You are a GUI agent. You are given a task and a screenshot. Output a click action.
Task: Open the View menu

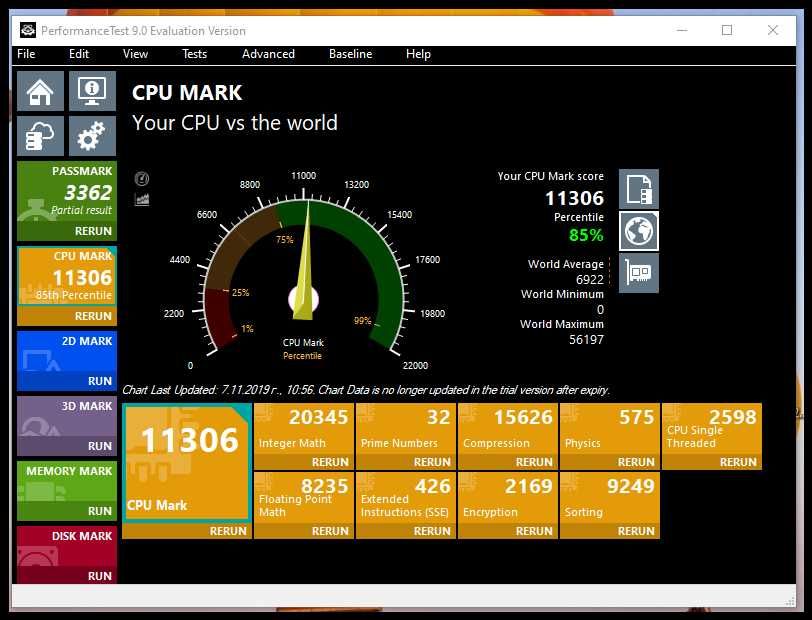135,54
